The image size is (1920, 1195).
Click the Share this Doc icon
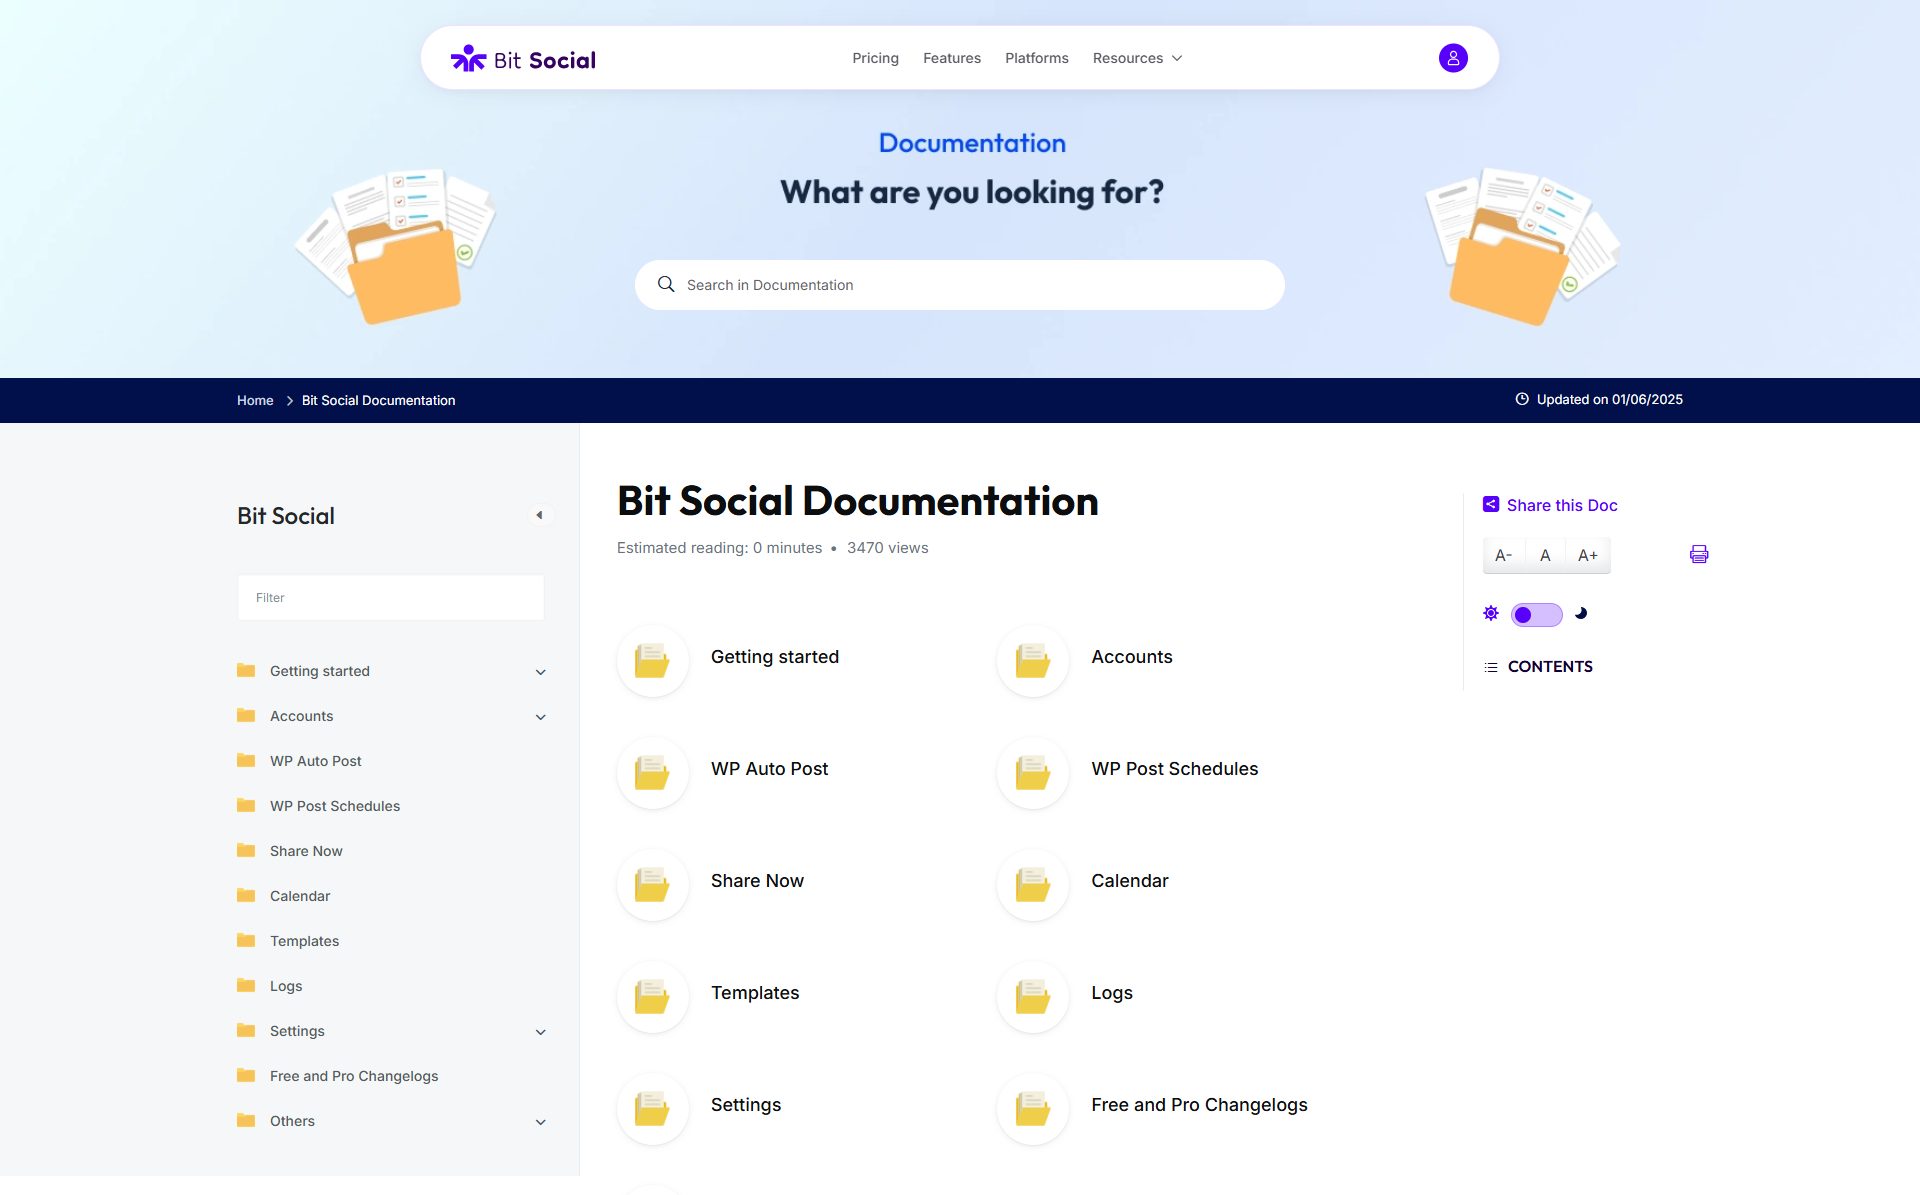1490,505
